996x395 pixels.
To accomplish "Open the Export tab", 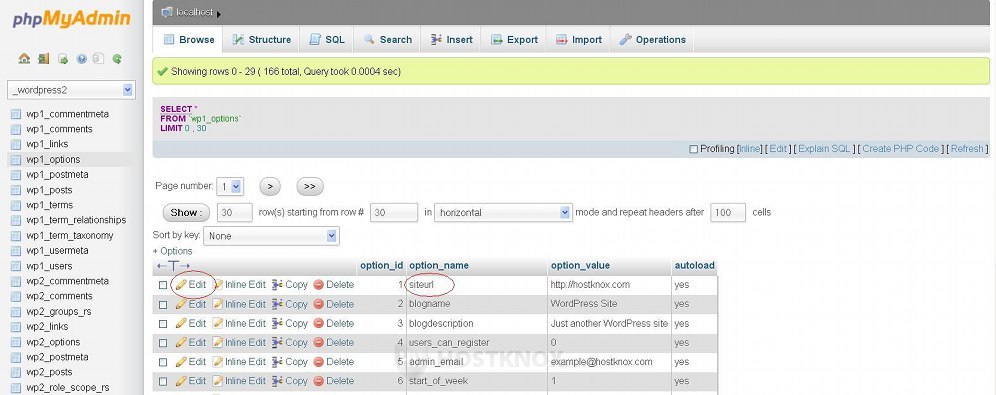I will (514, 39).
